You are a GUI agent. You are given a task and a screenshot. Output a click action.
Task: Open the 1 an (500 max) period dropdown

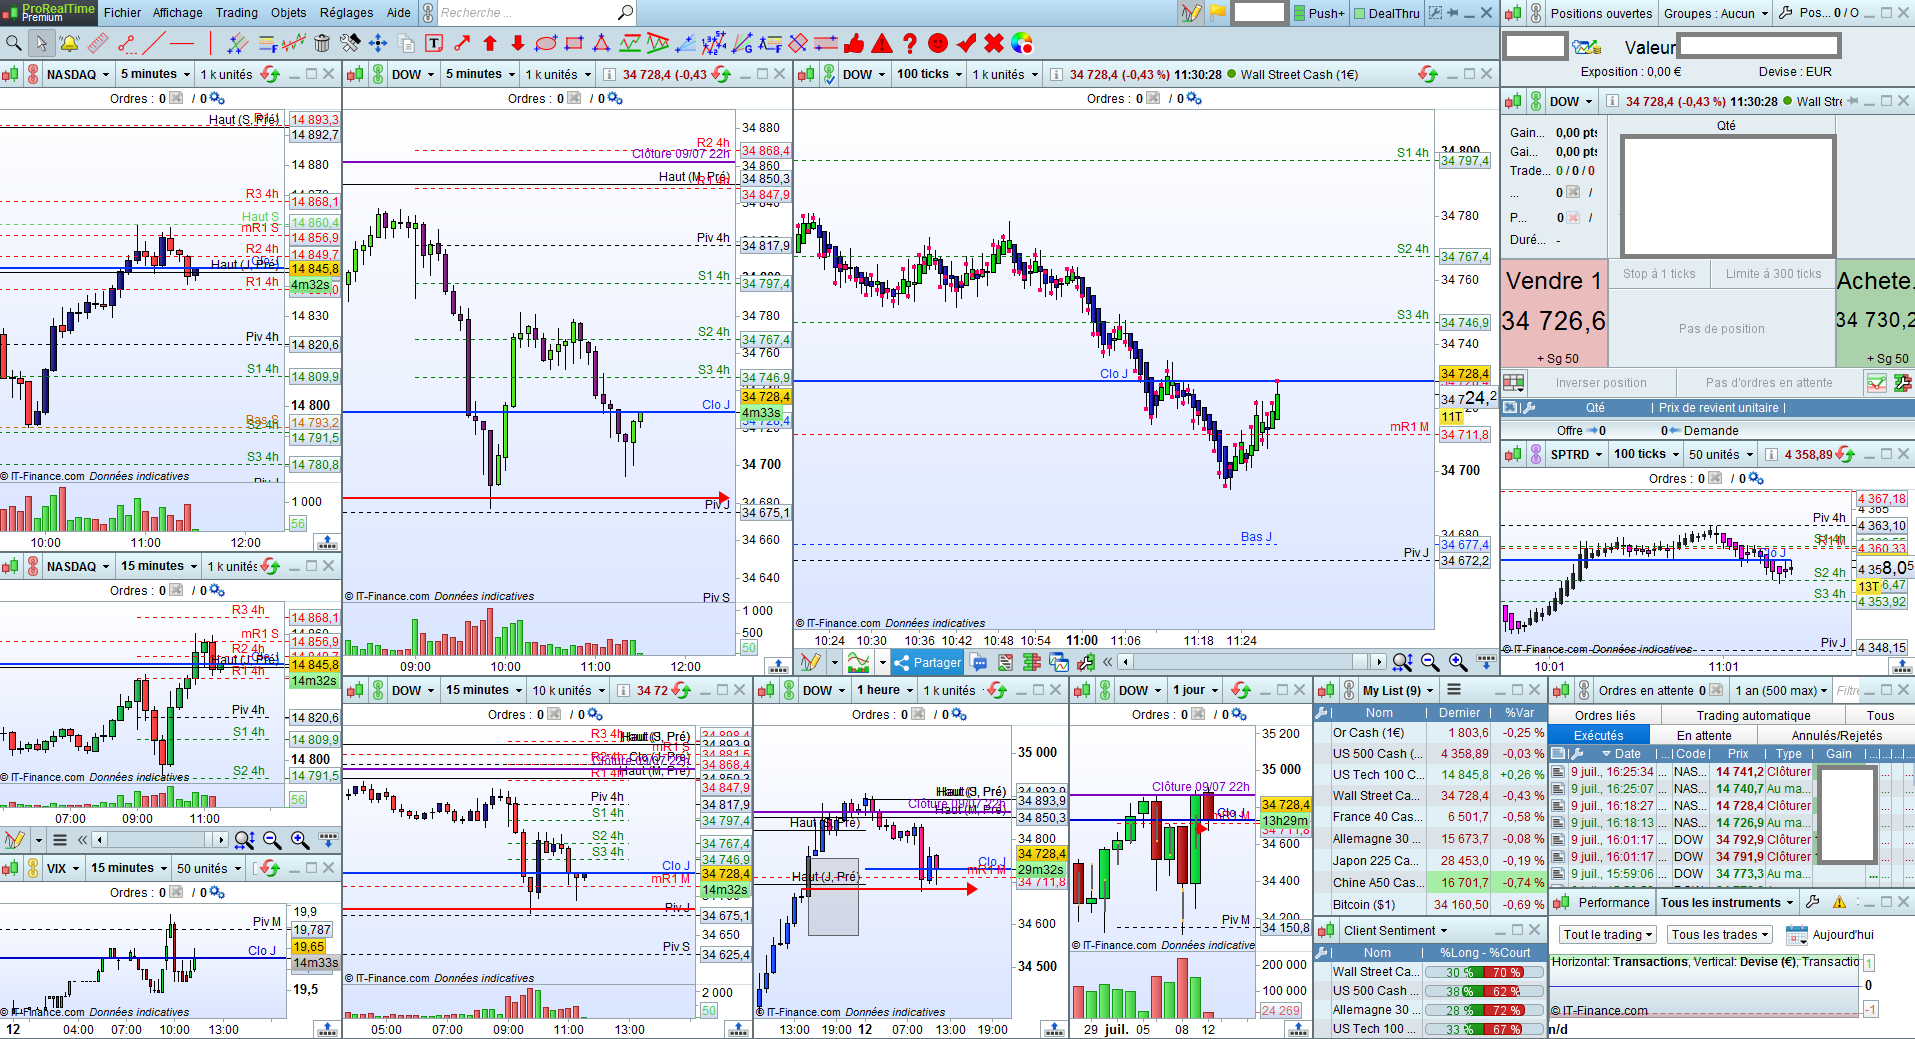(x=1781, y=690)
